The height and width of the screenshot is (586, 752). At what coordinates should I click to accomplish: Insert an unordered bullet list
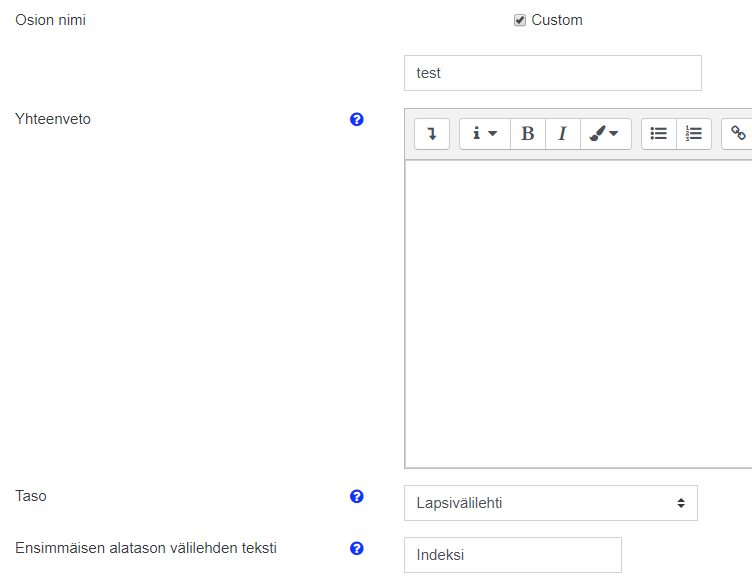(x=659, y=134)
